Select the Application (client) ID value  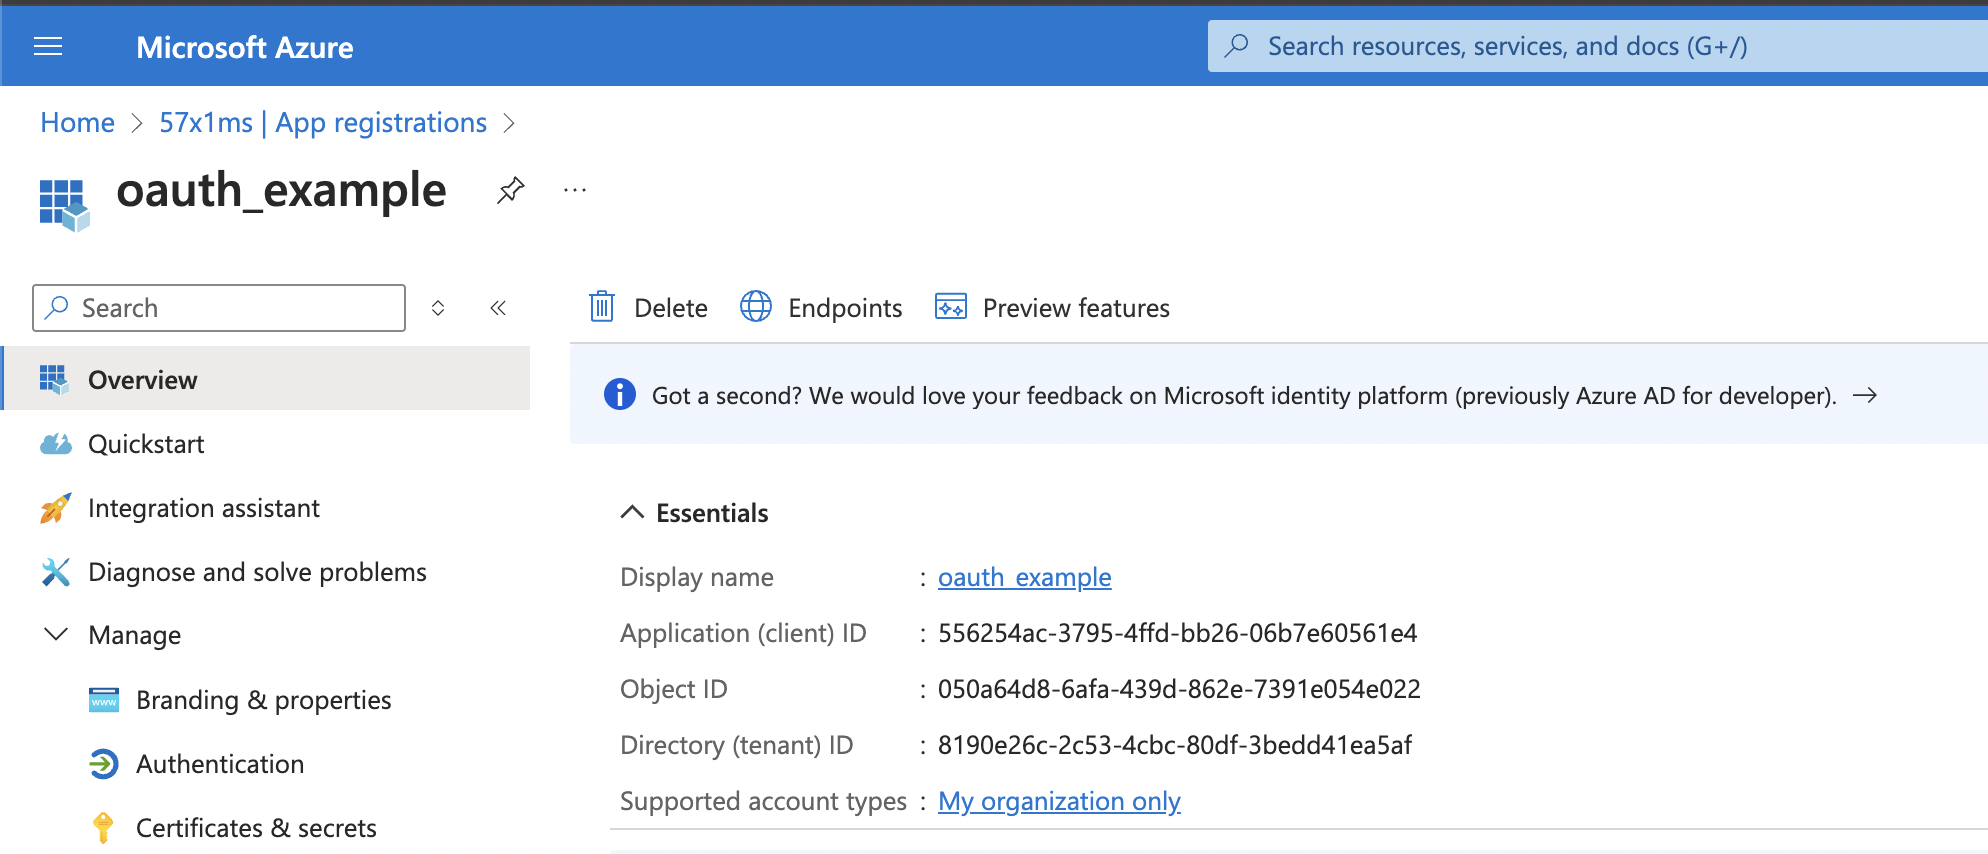pos(1178,633)
